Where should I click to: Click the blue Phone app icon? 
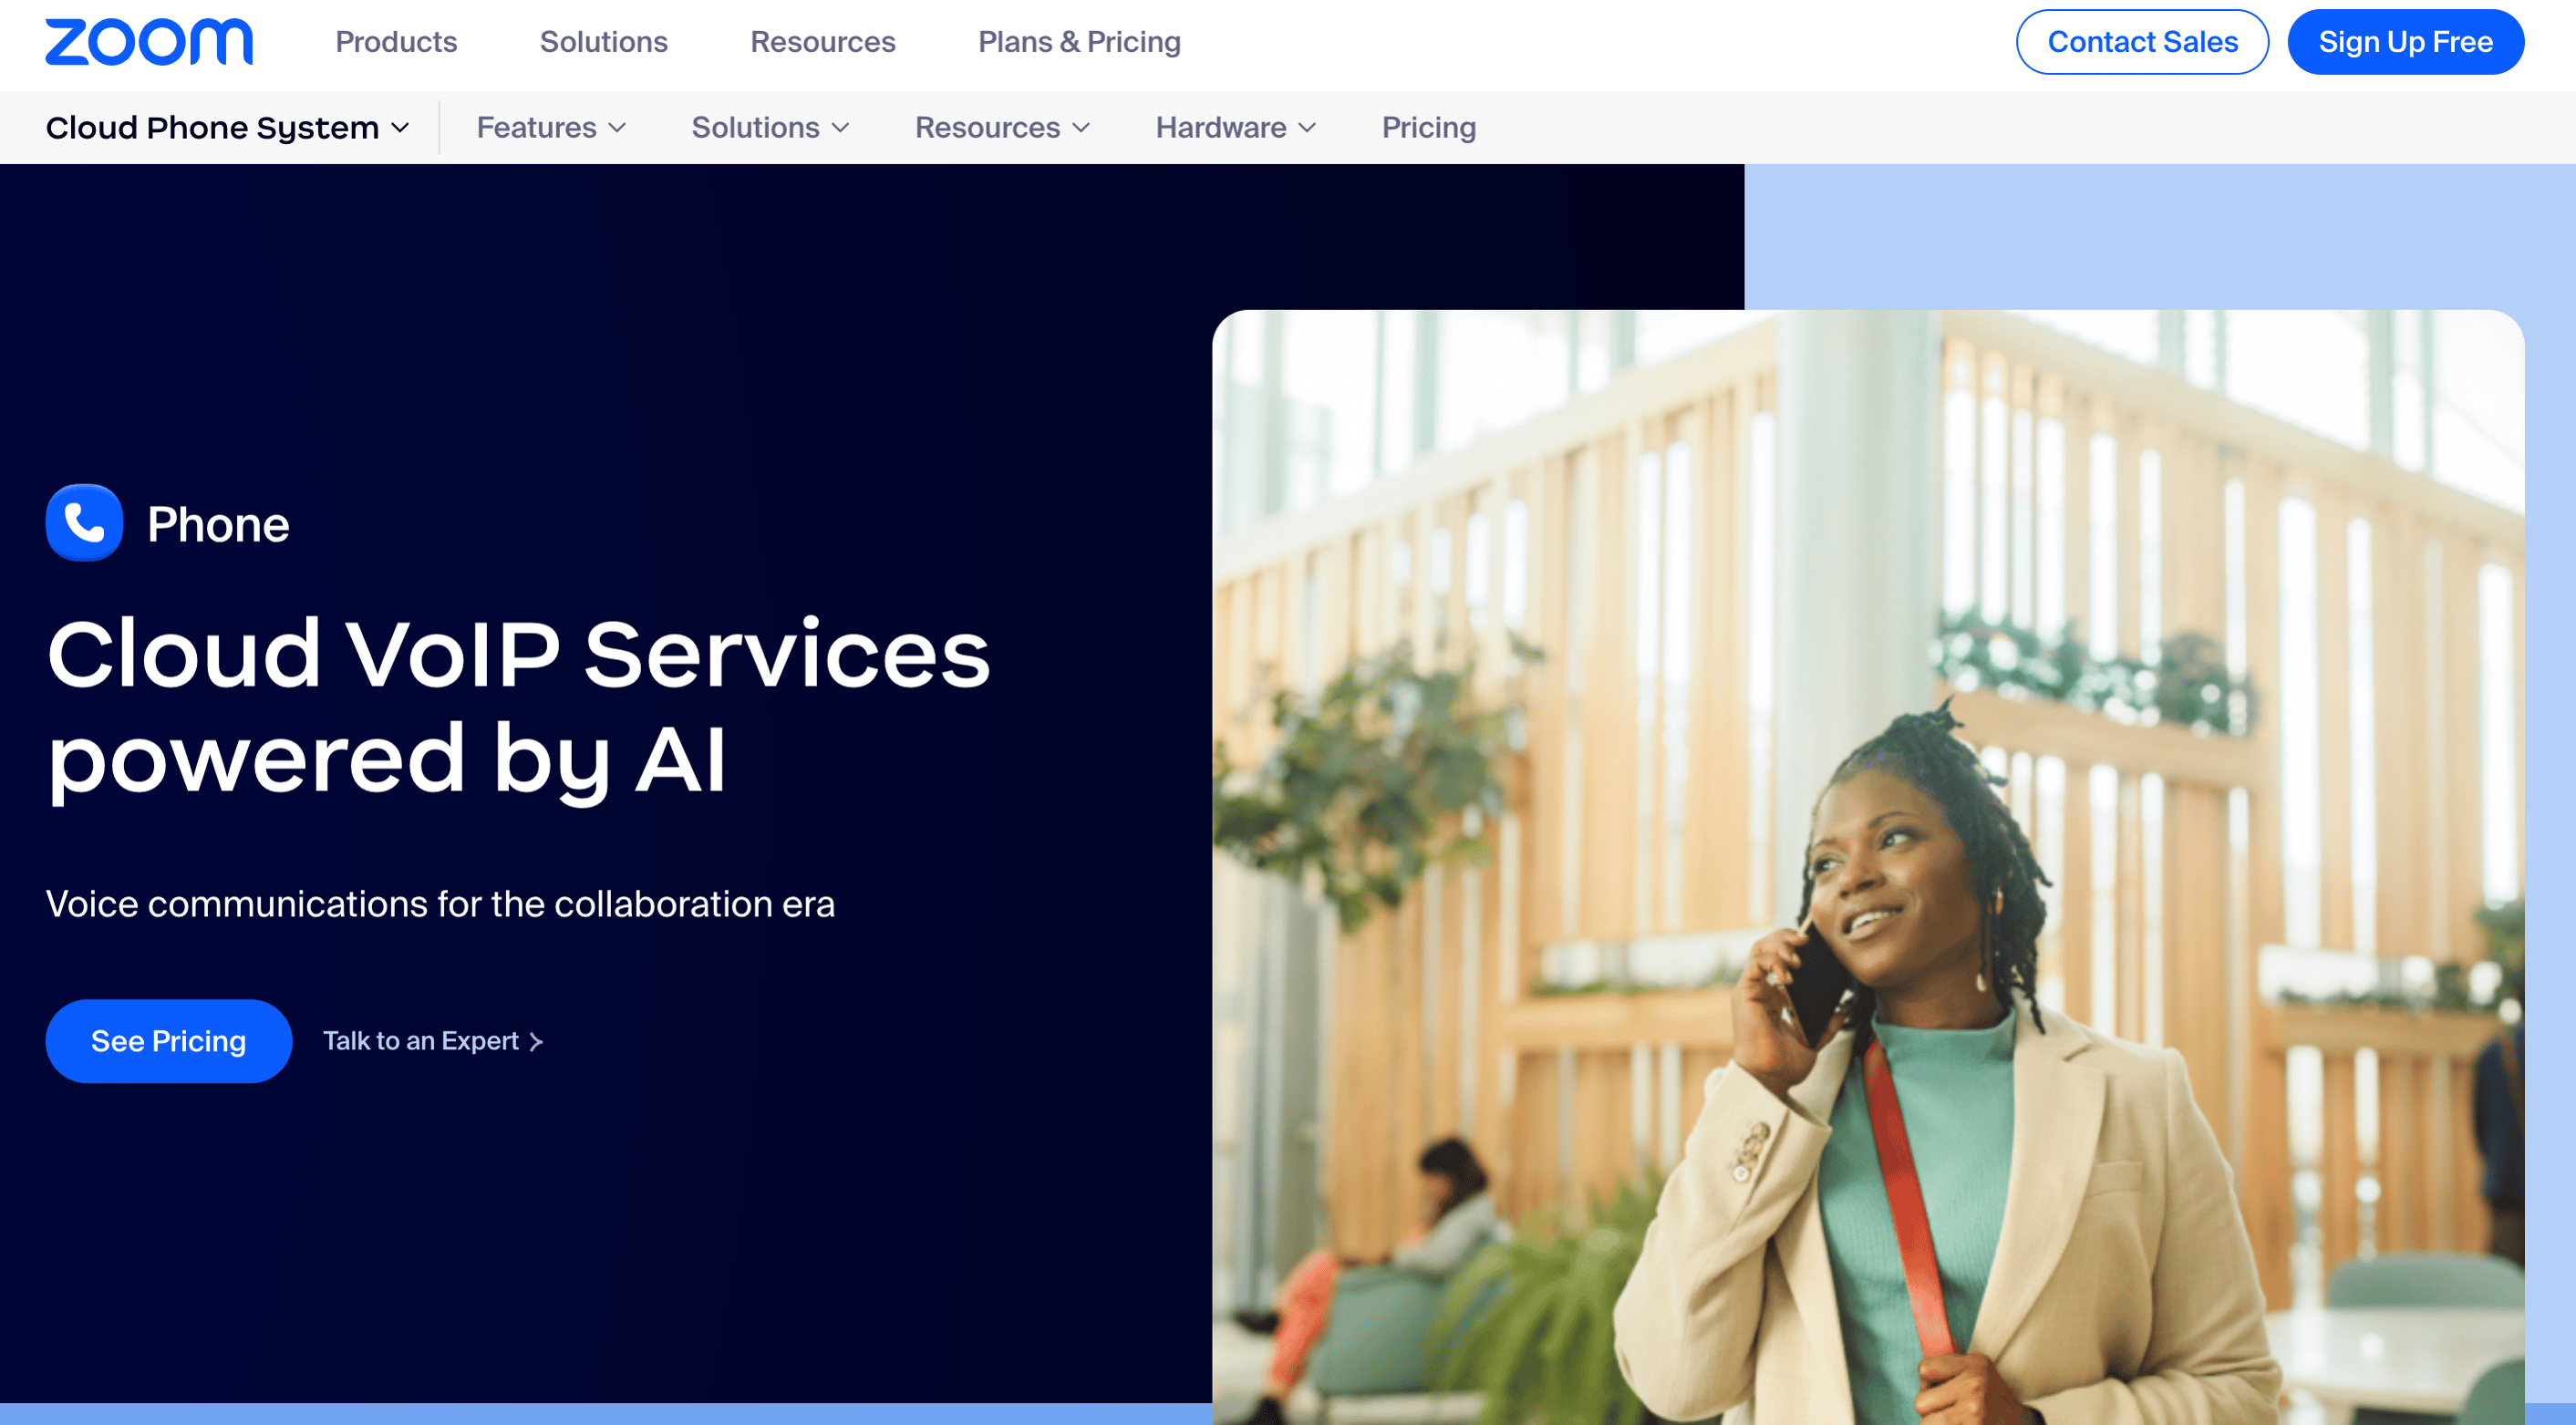pyautogui.click(x=84, y=523)
